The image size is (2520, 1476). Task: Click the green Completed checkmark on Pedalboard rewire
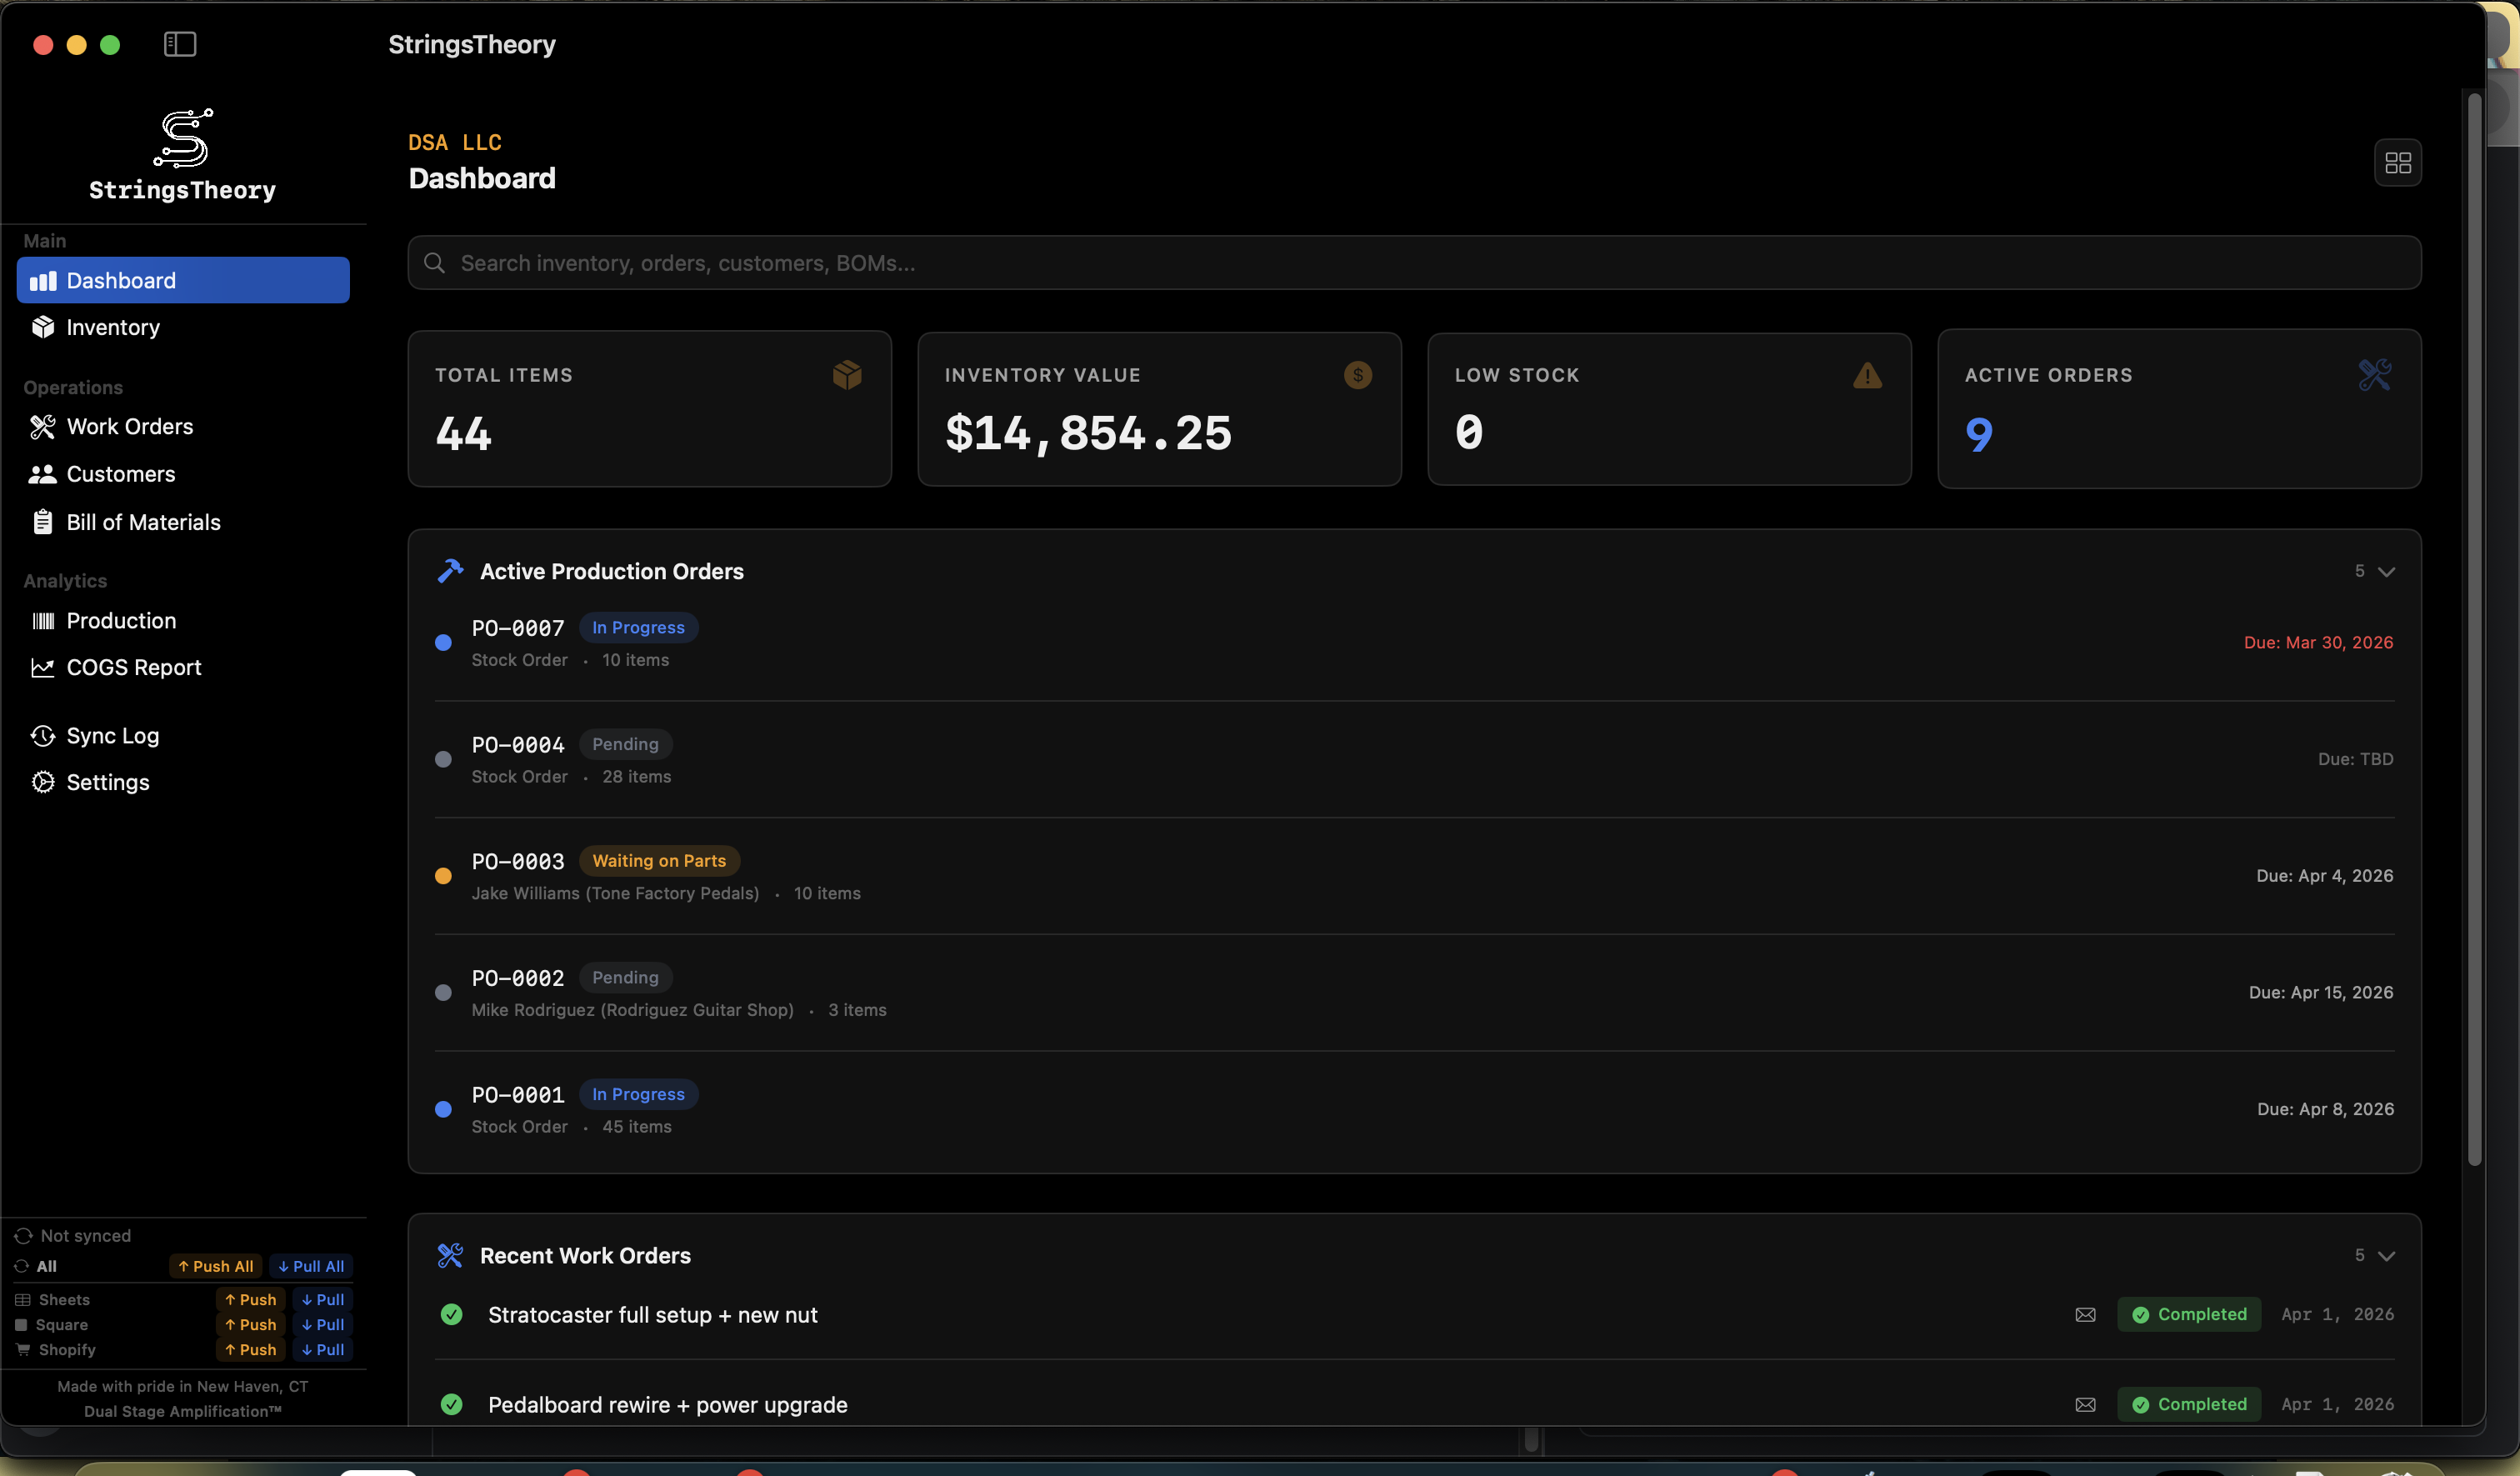(2140, 1404)
